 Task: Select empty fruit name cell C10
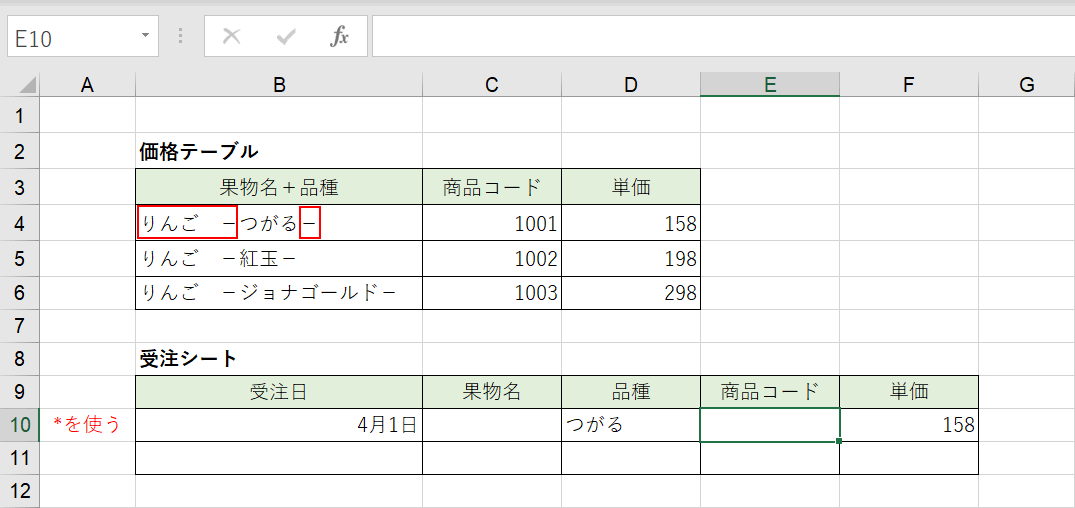(492, 425)
